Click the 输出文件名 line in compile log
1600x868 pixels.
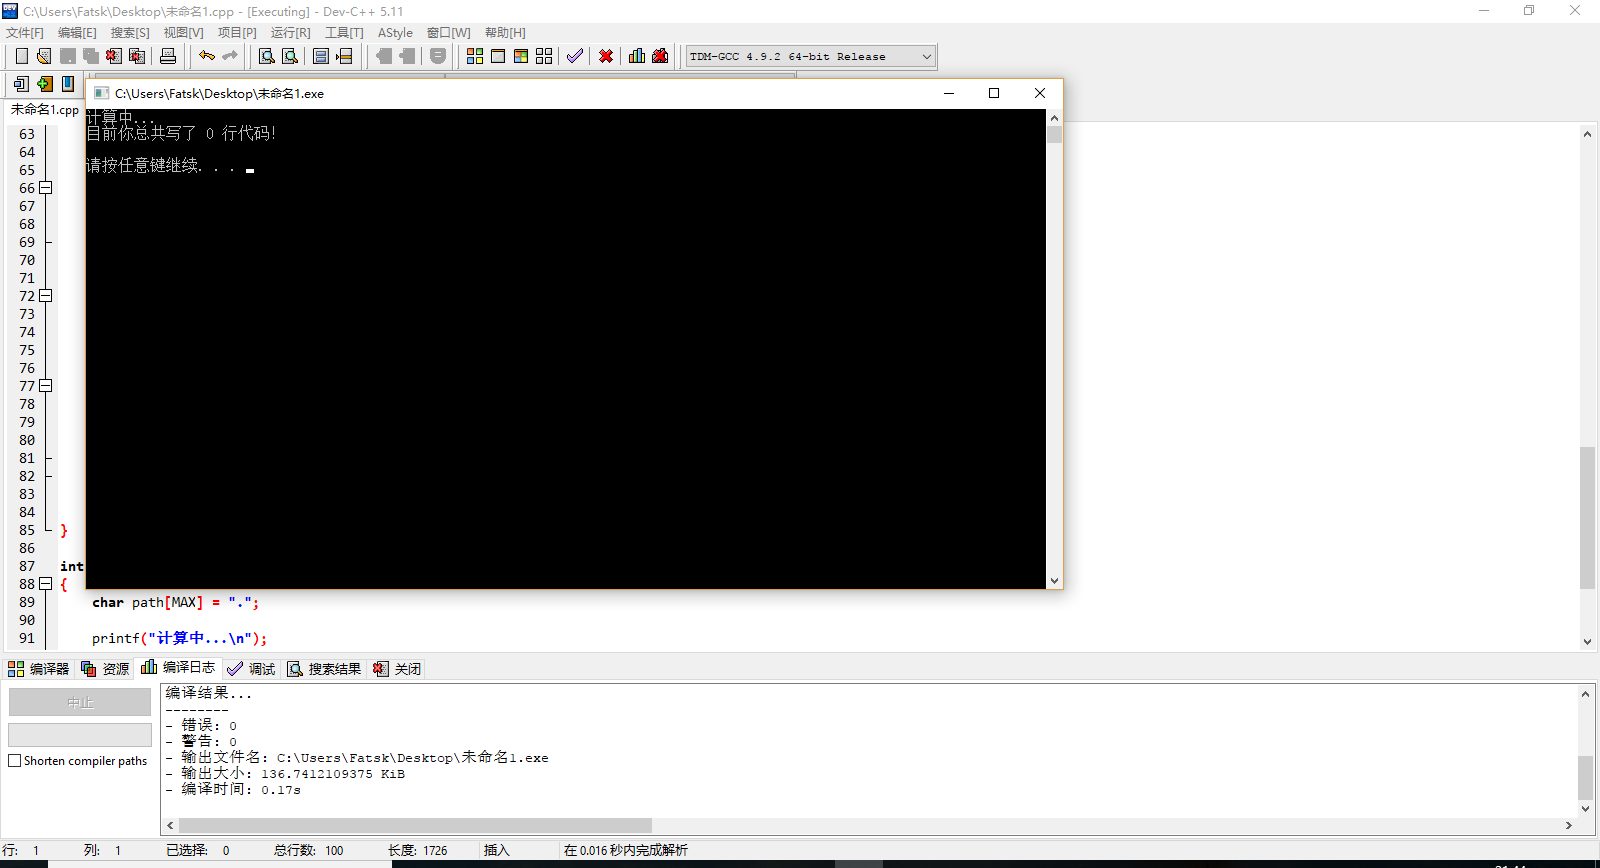pos(357,758)
